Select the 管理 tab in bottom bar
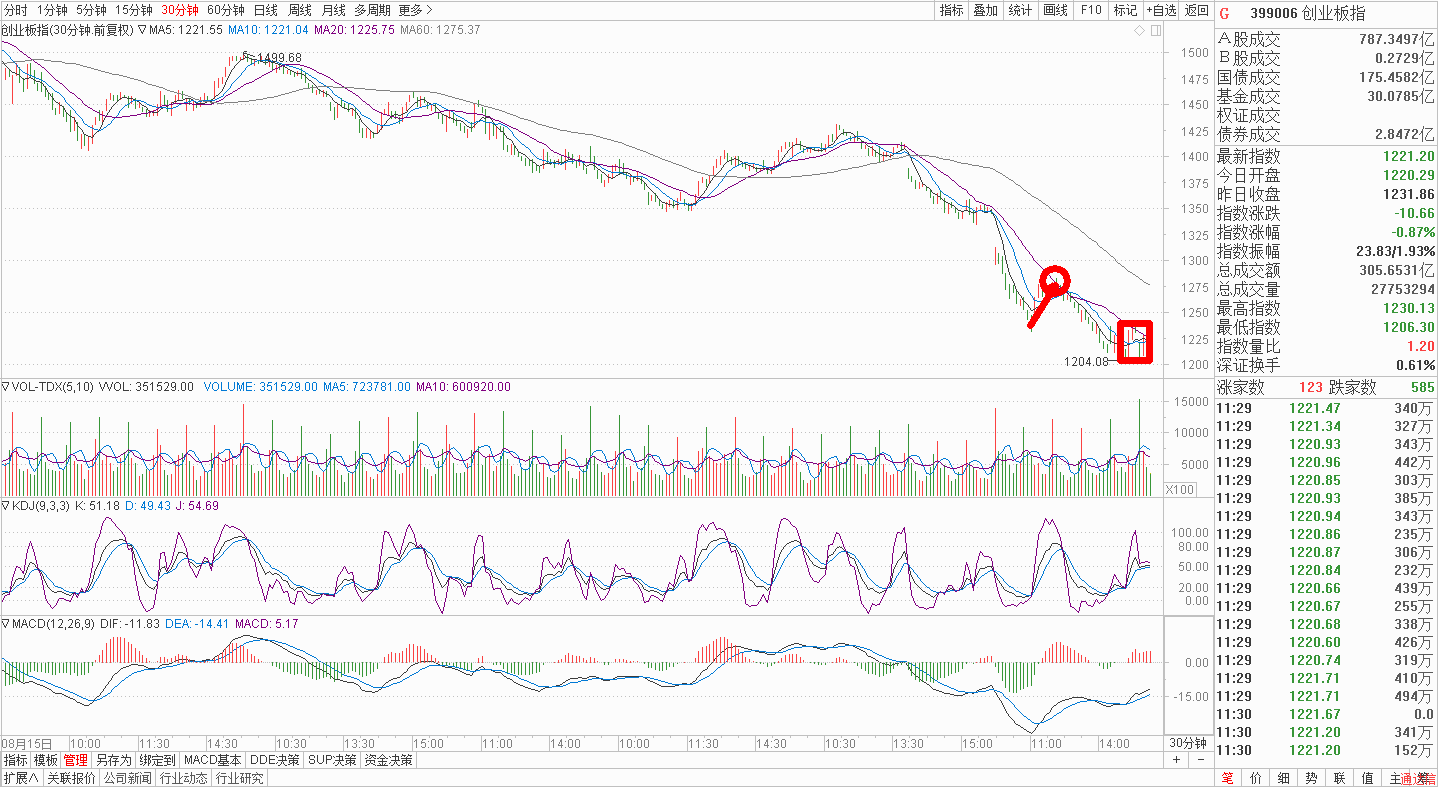The image size is (1438, 787). 76,760
